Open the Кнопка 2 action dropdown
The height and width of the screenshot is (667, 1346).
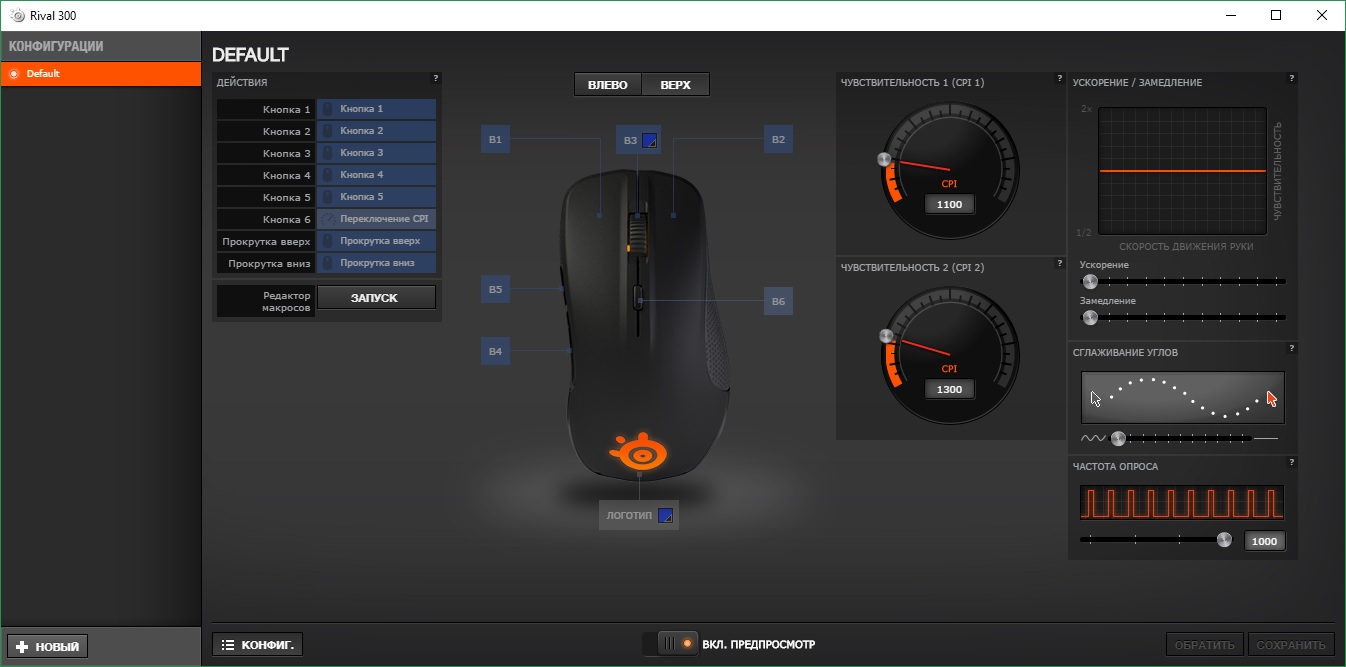[x=376, y=131]
